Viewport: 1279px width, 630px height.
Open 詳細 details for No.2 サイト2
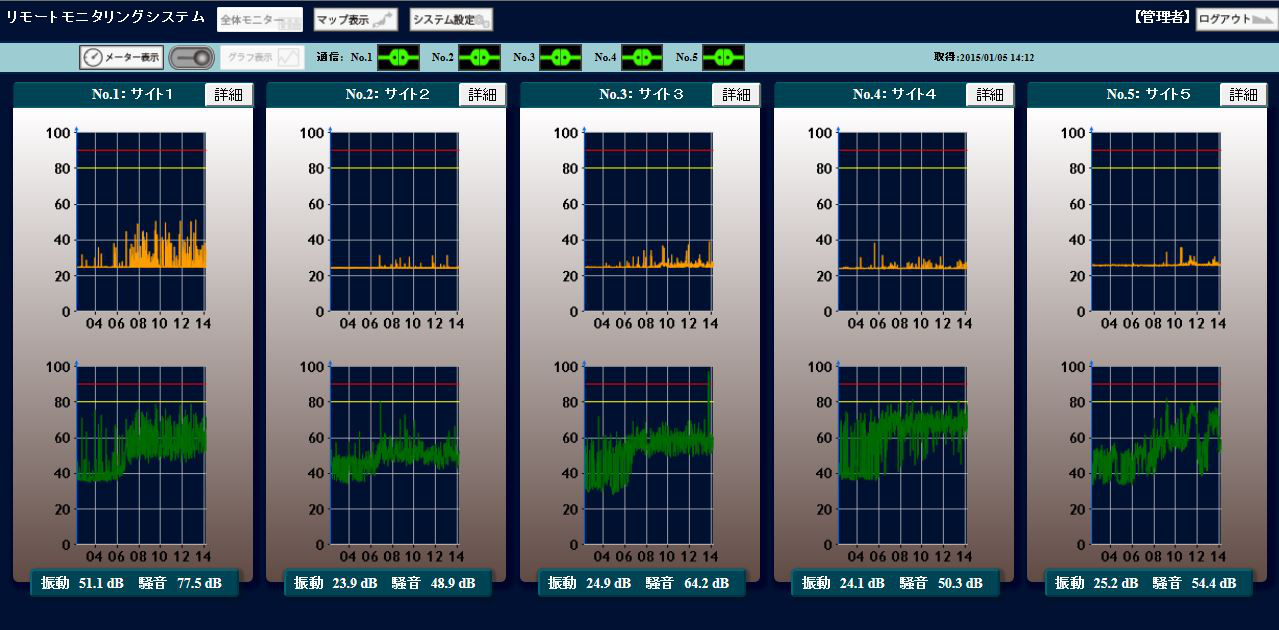(x=483, y=94)
